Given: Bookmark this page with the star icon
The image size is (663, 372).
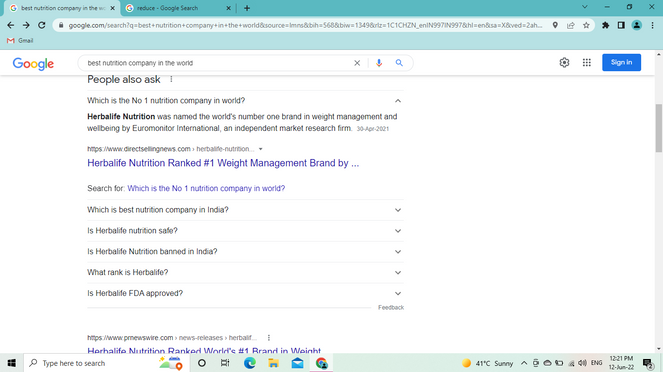Looking at the screenshot, I should point(586,25).
